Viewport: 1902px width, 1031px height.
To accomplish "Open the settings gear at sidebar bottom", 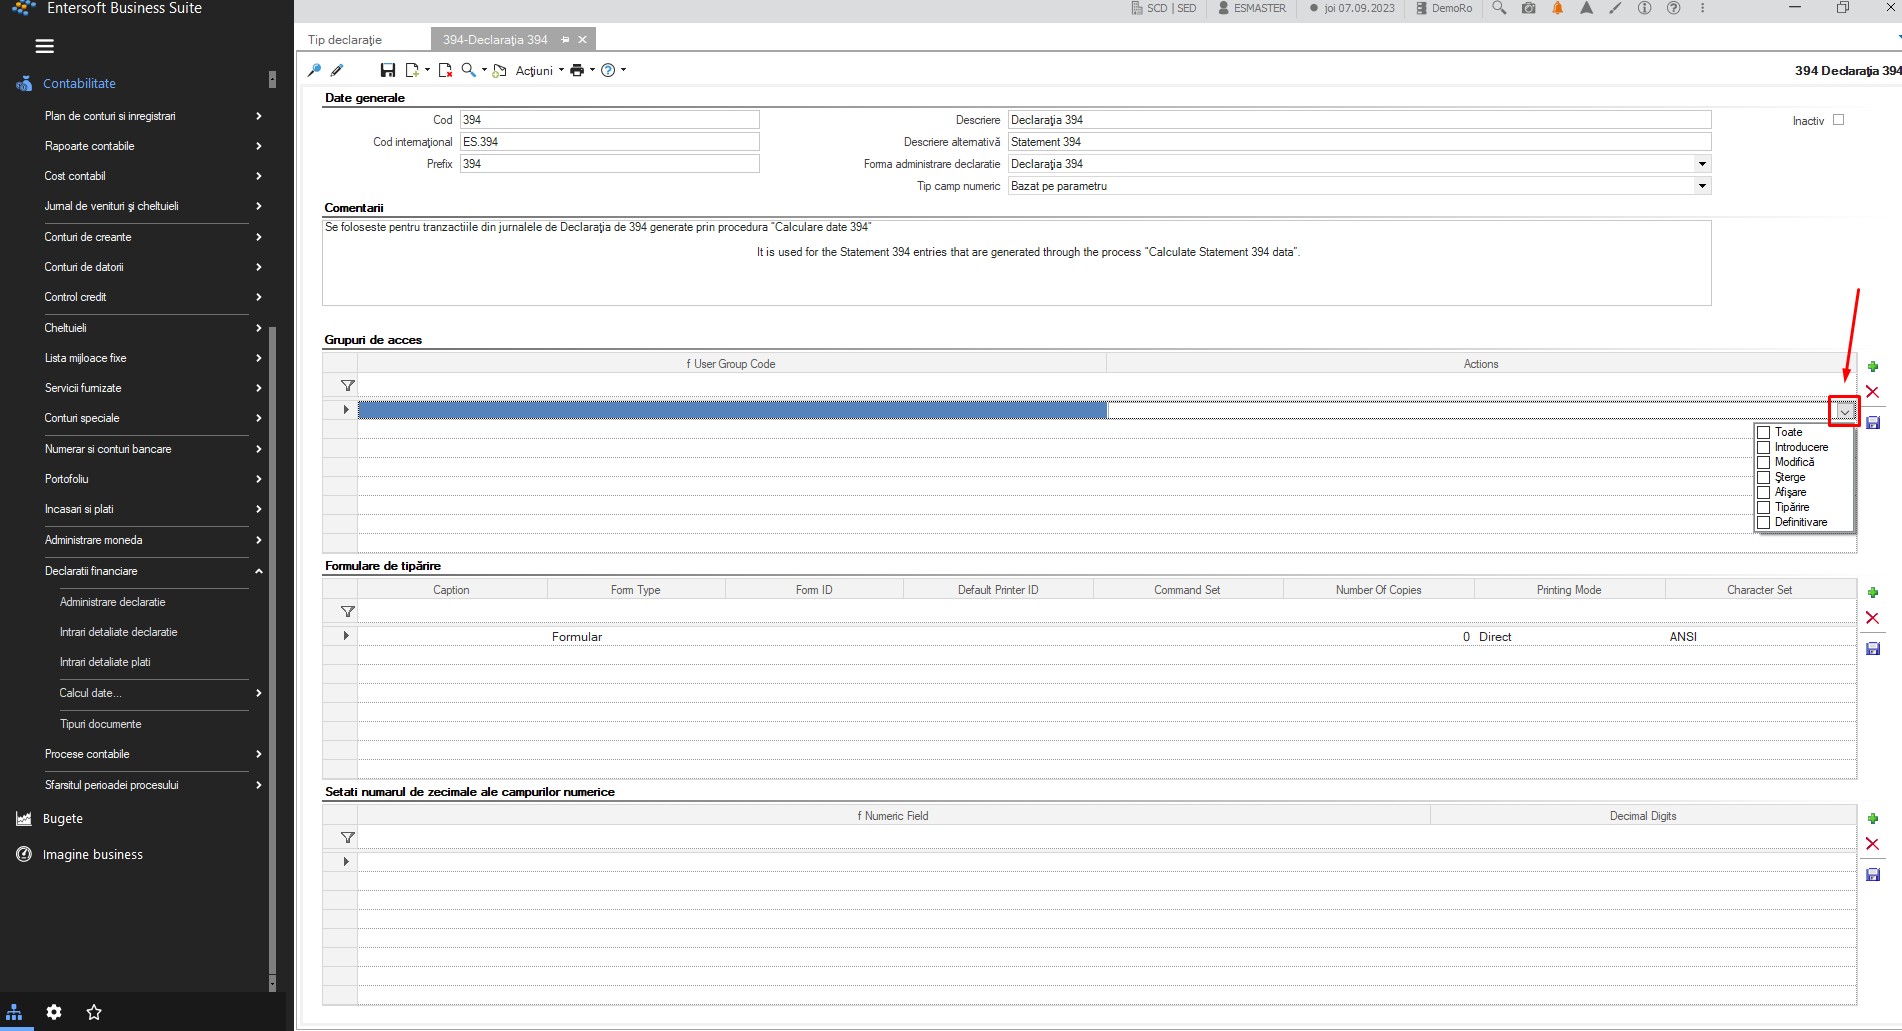I will click(x=54, y=1012).
